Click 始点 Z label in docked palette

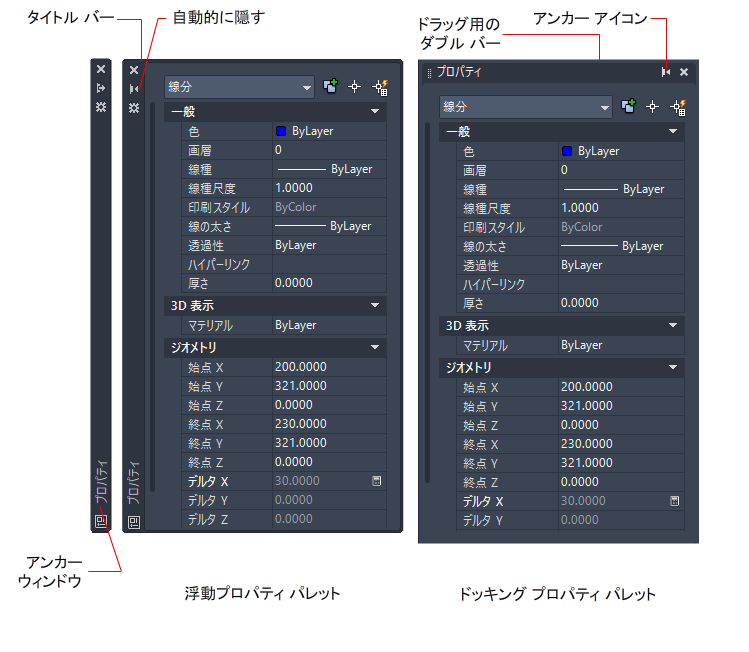tap(481, 426)
